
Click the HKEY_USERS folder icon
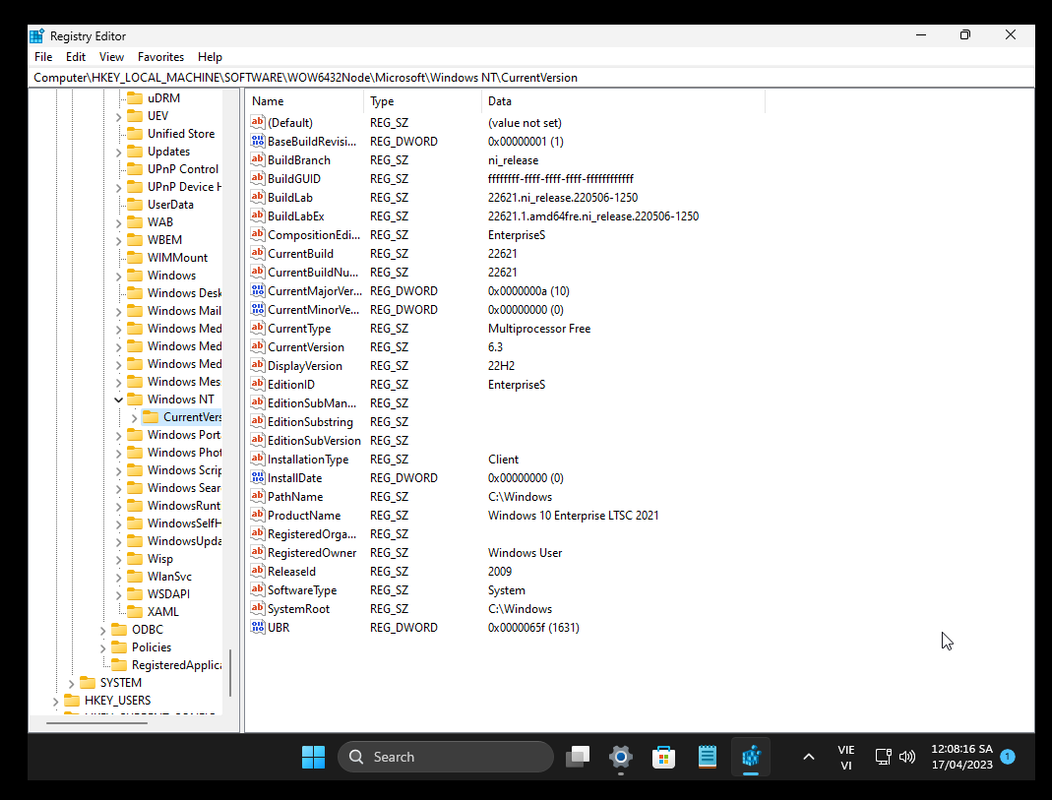72,700
